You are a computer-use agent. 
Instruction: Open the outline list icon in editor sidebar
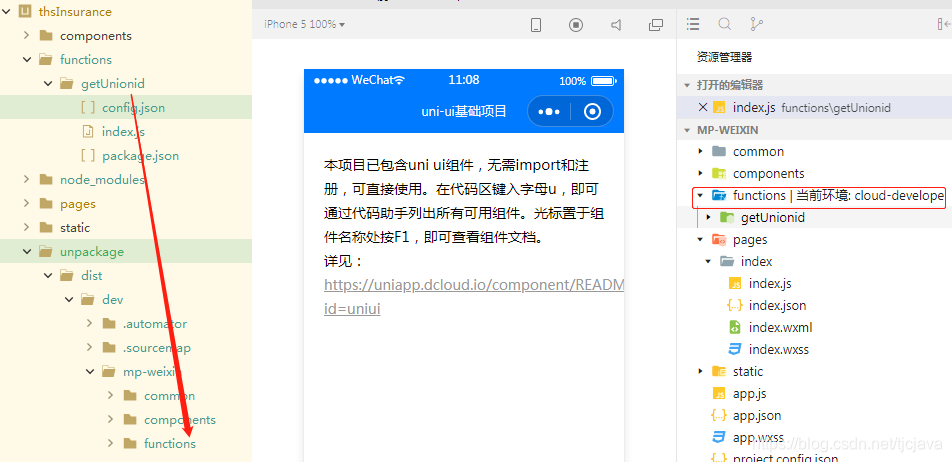click(x=693, y=24)
